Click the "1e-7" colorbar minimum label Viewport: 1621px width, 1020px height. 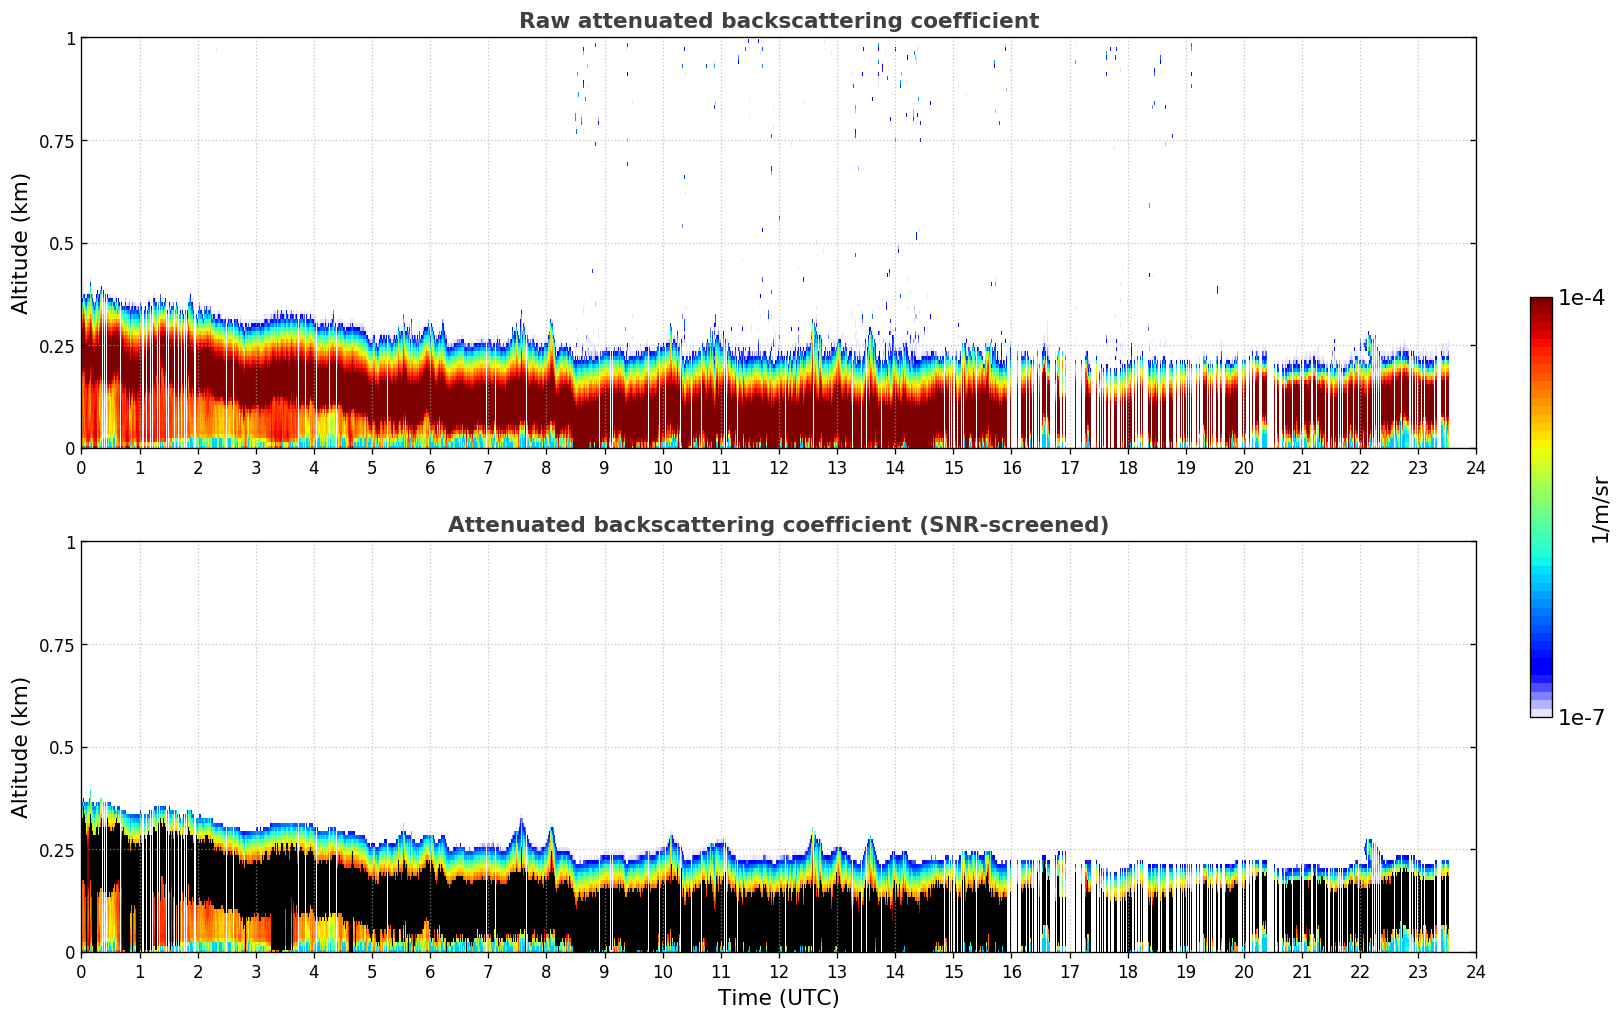coord(1581,718)
